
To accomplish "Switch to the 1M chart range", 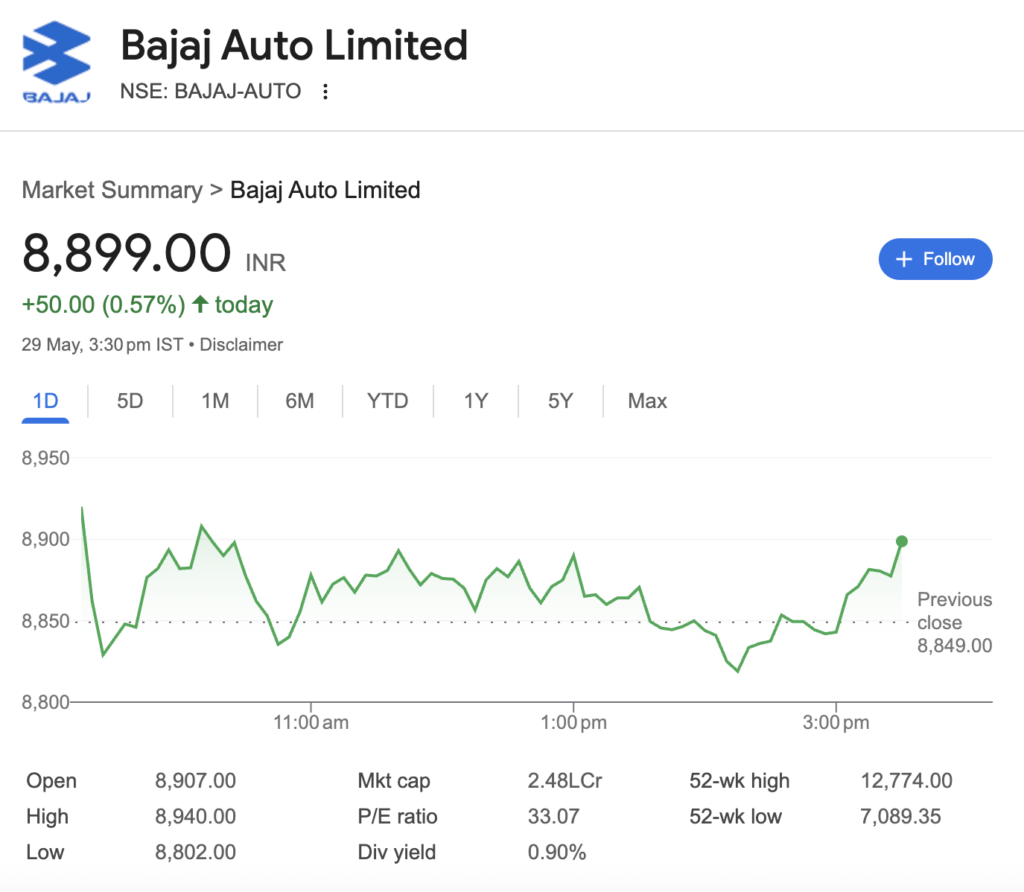I will [215, 401].
